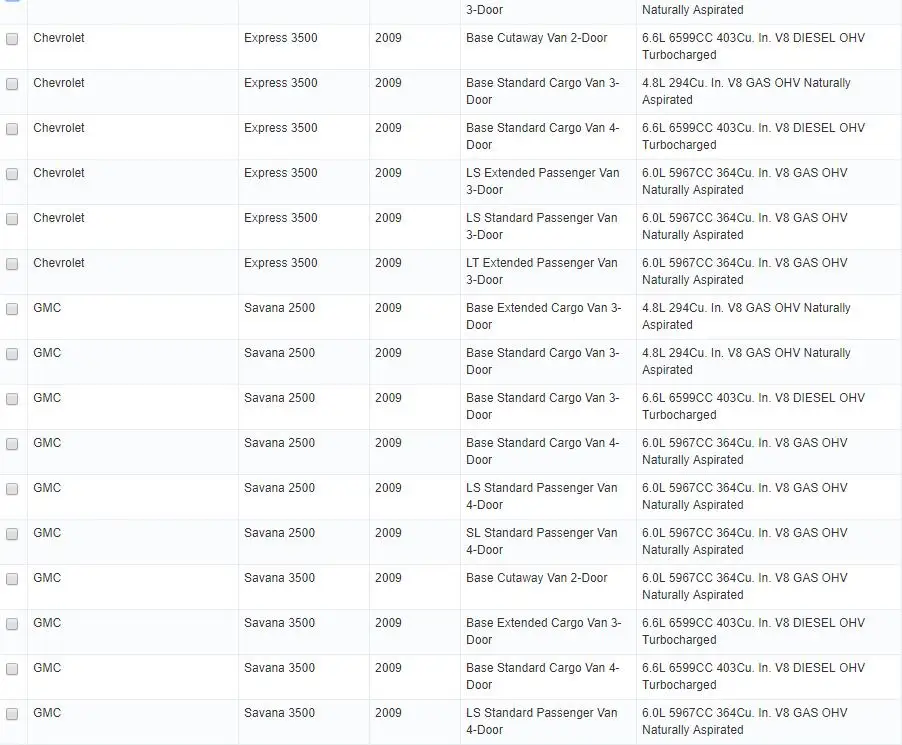Click year '2009' in Chevrolet Base Cutaway Van row
The width and height of the screenshot is (902, 745).
click(388, 38)
